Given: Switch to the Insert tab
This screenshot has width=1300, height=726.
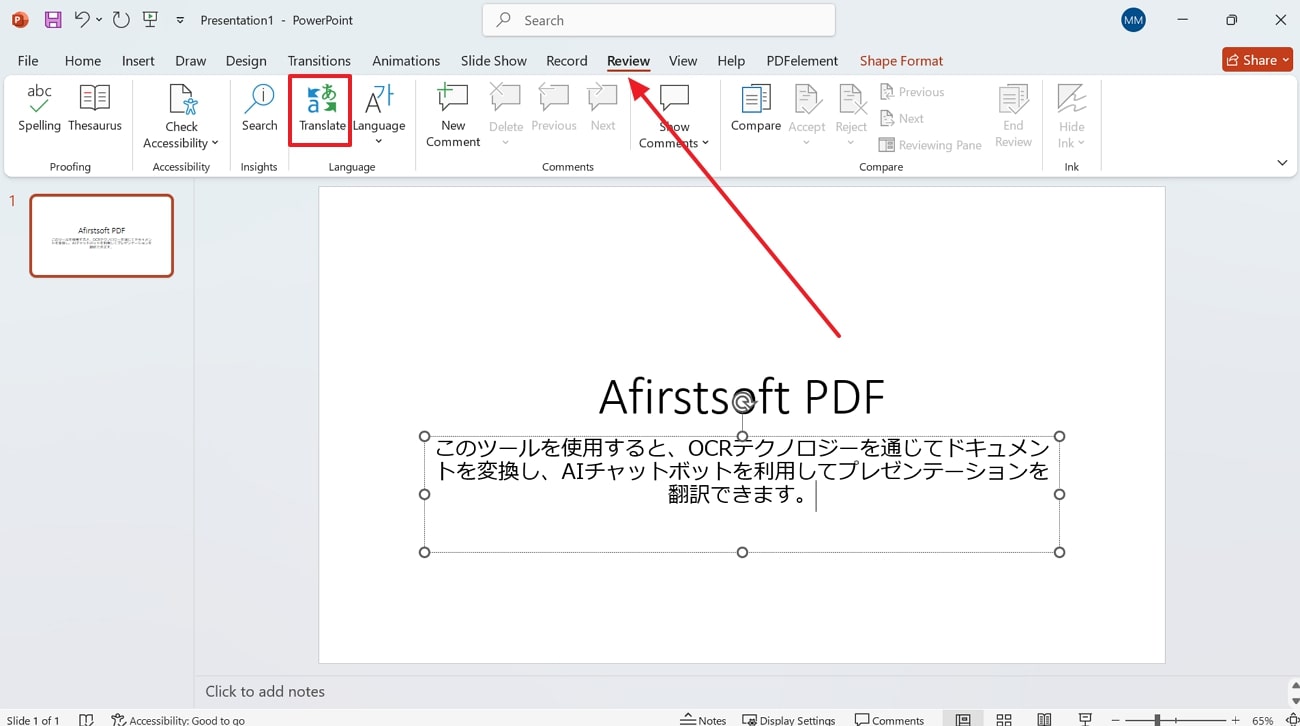Looking at the screenshot, I should click(138, 61).
